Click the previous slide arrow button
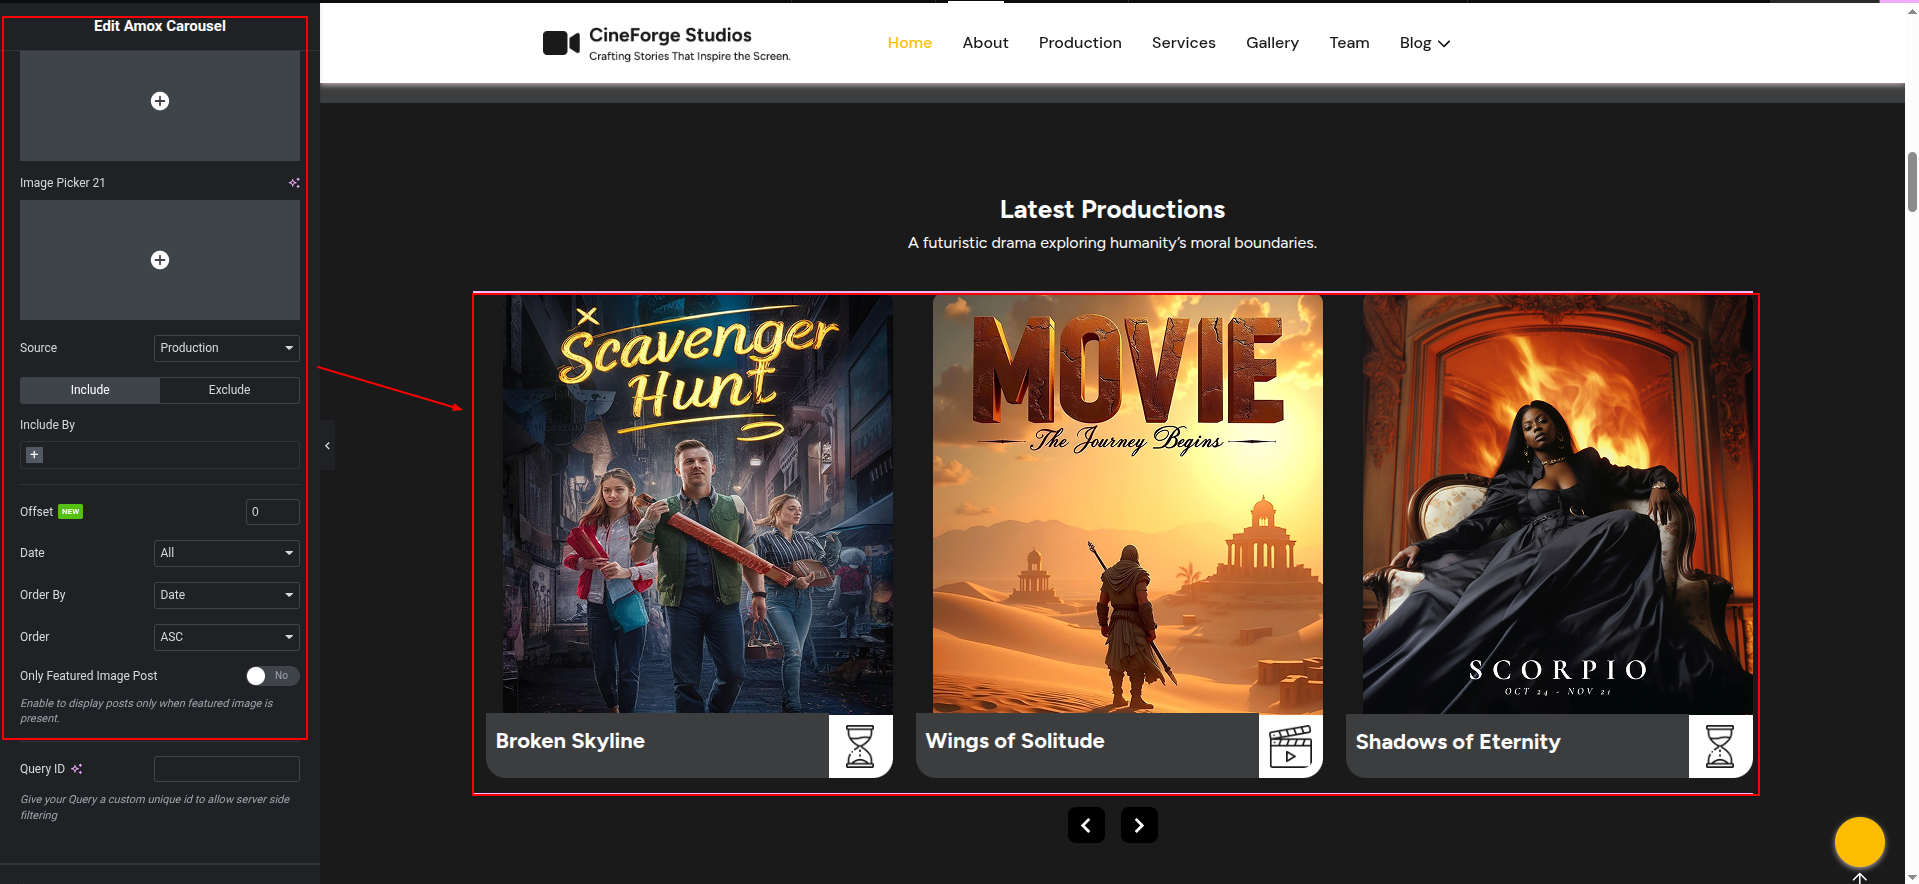Viewport: 1919px width, 884px height. [1086, 825]
